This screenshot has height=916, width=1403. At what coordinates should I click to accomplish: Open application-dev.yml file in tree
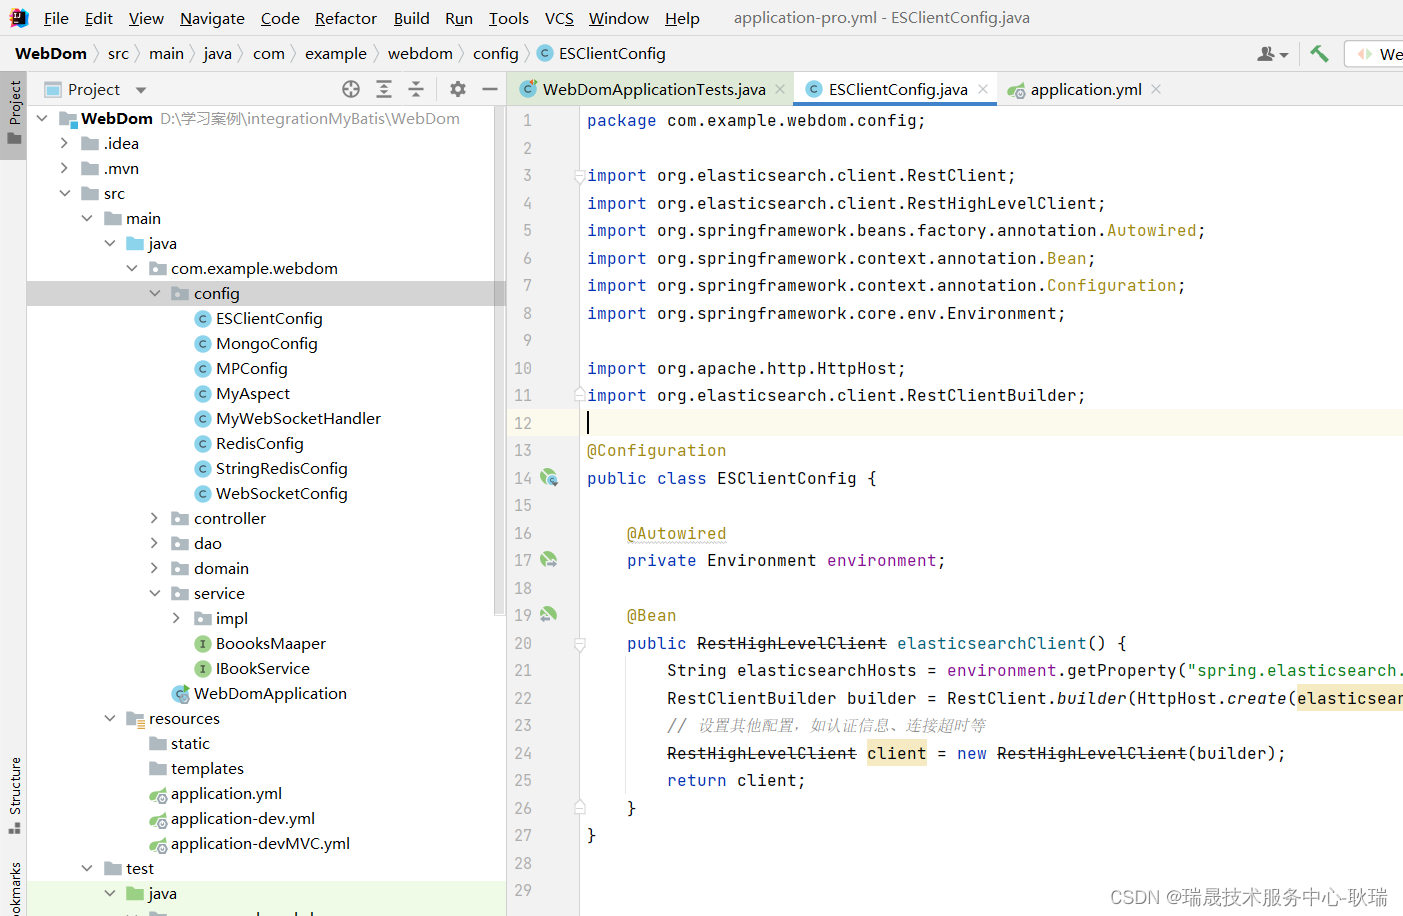point(243,818)
